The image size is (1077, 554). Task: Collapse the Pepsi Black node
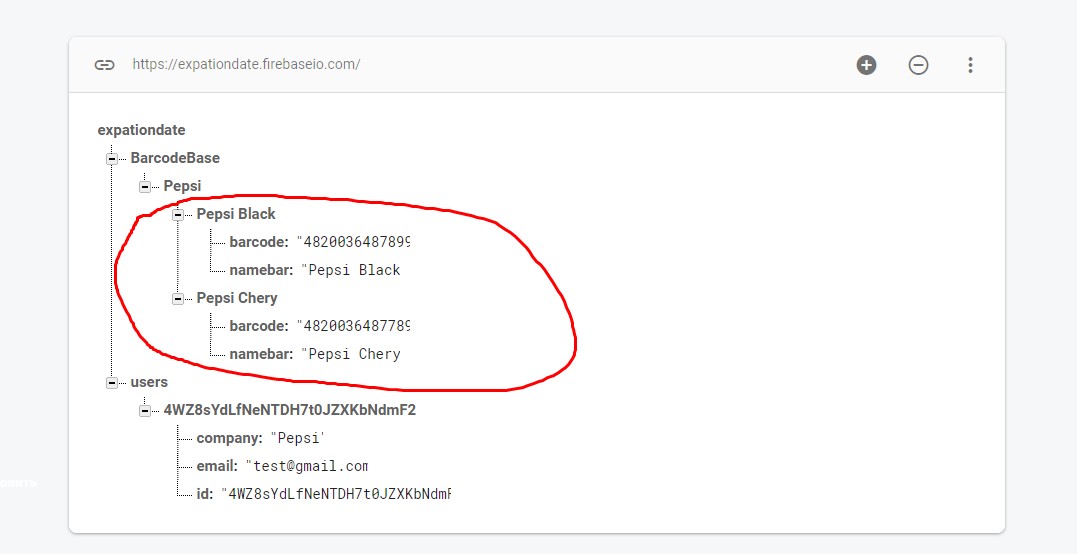pos(177,215)
